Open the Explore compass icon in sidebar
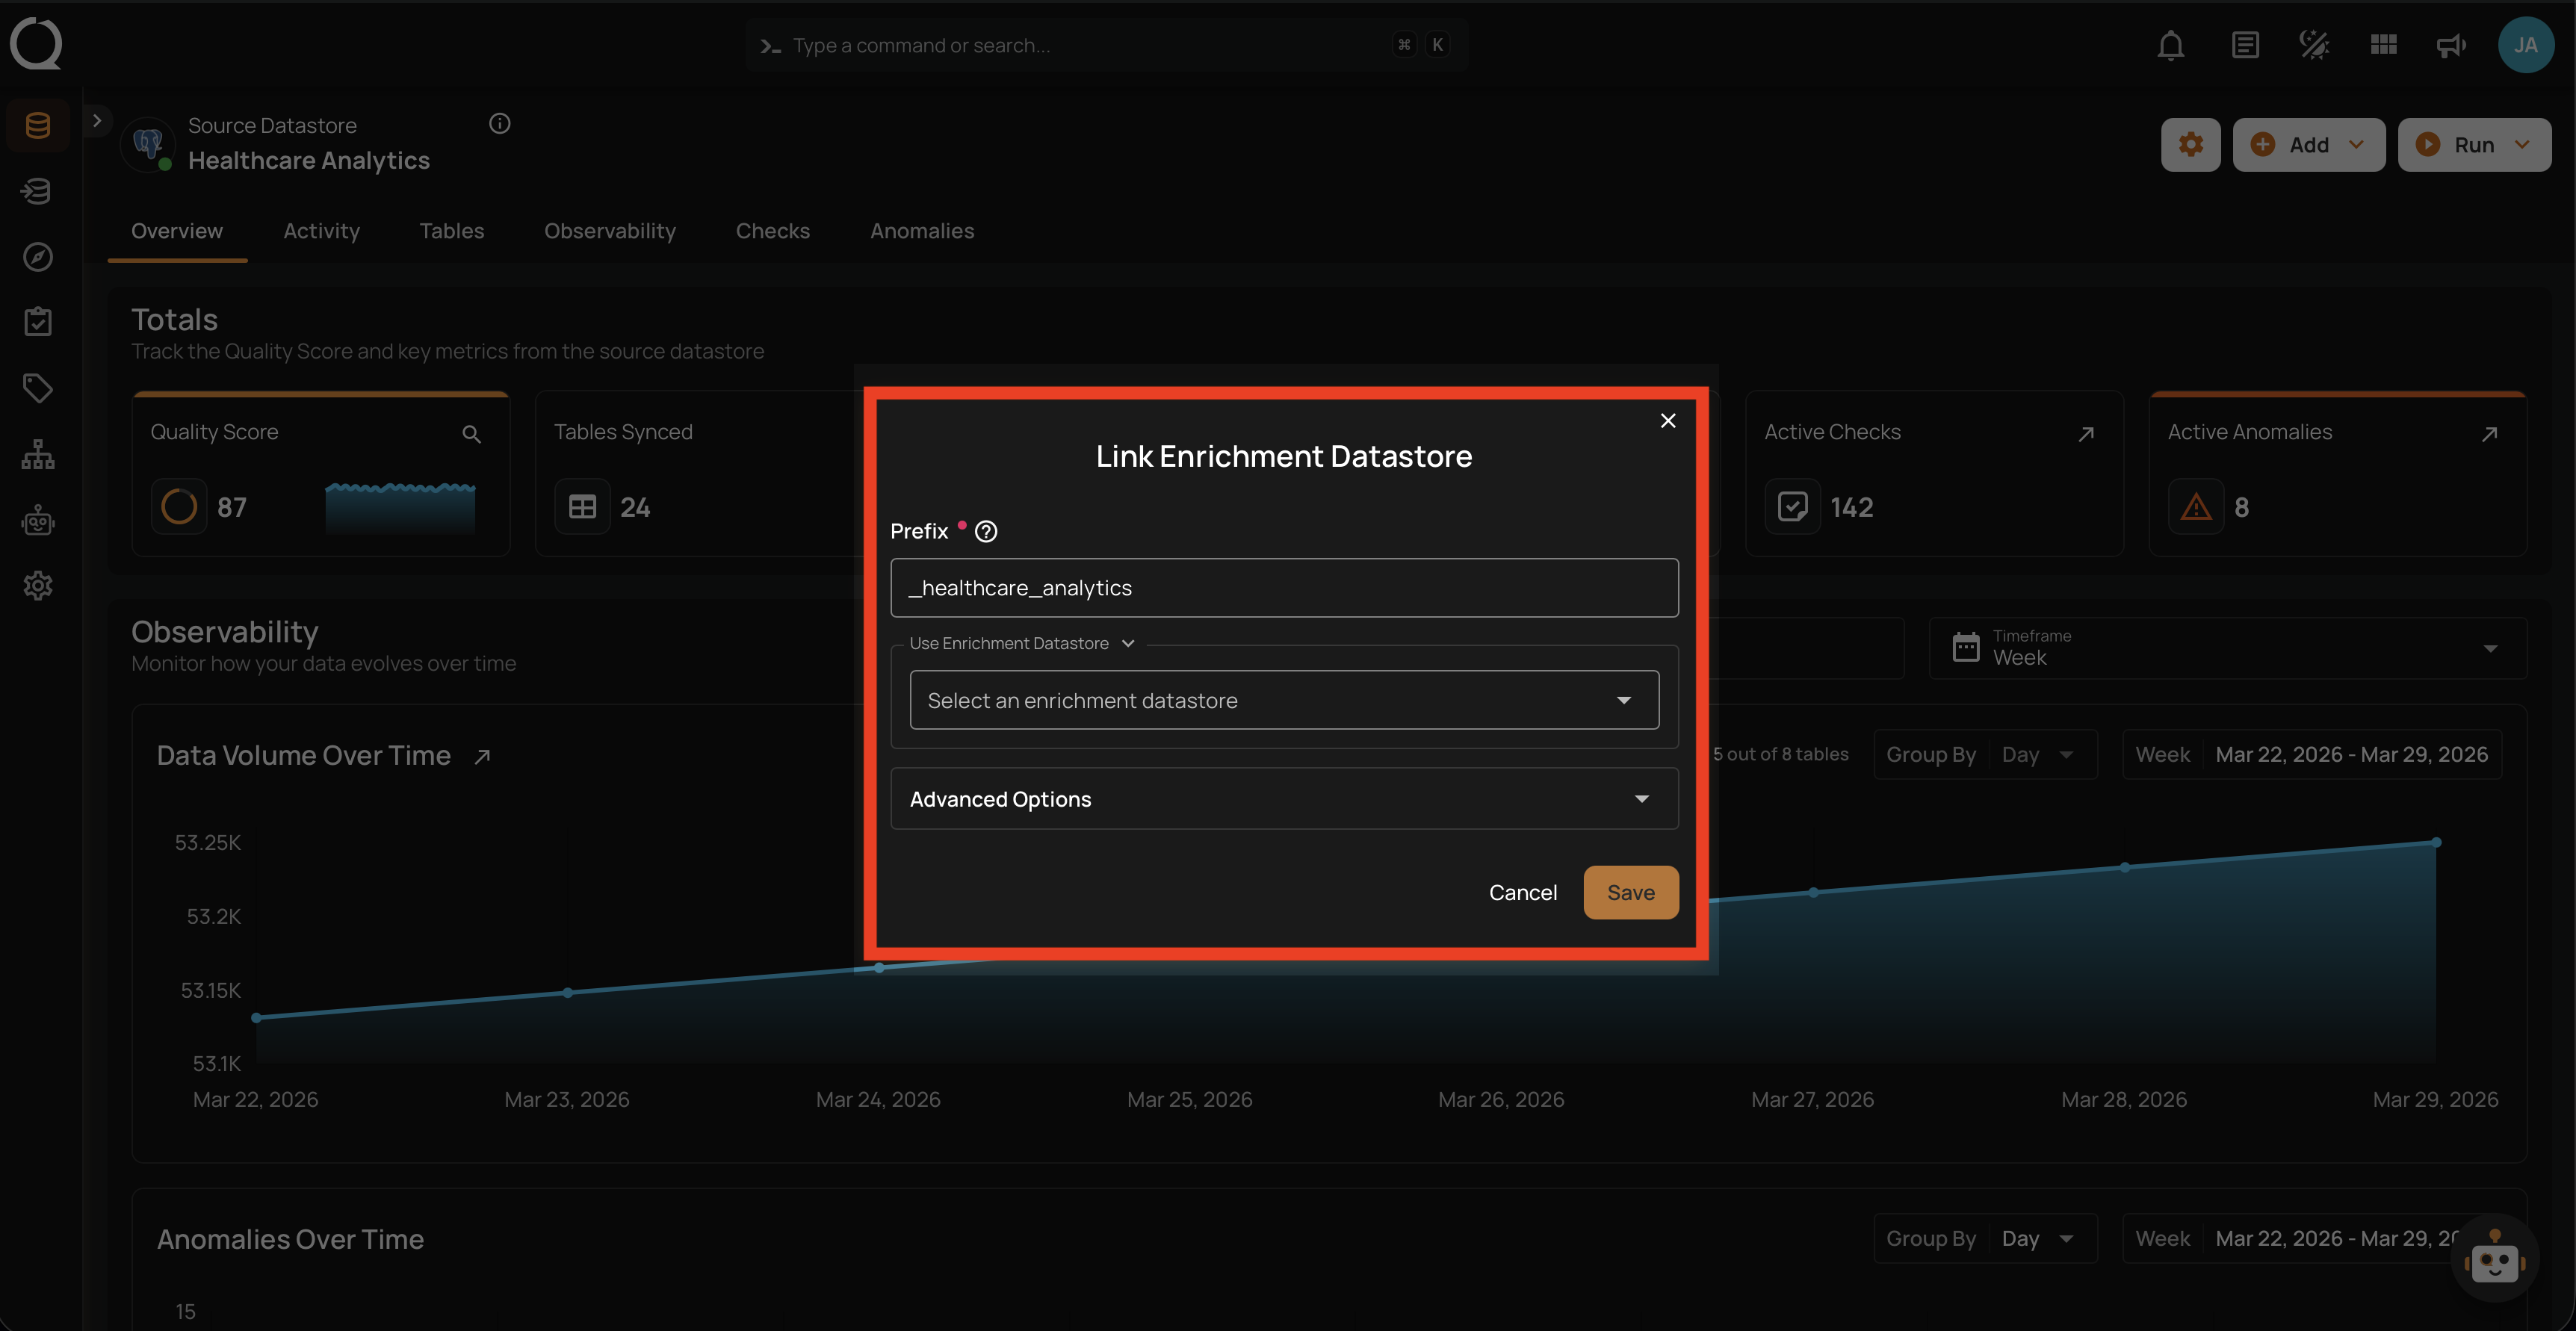2576x1331 pixels. tap(38, 257)
